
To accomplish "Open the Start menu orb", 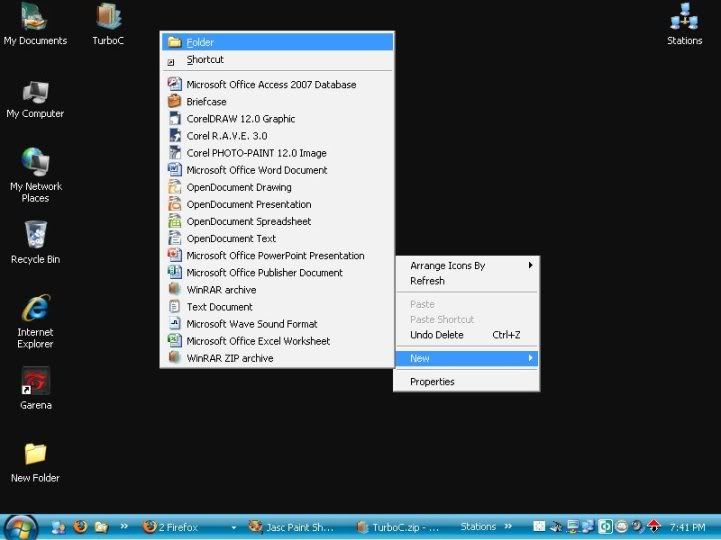I will click(19, 528).
